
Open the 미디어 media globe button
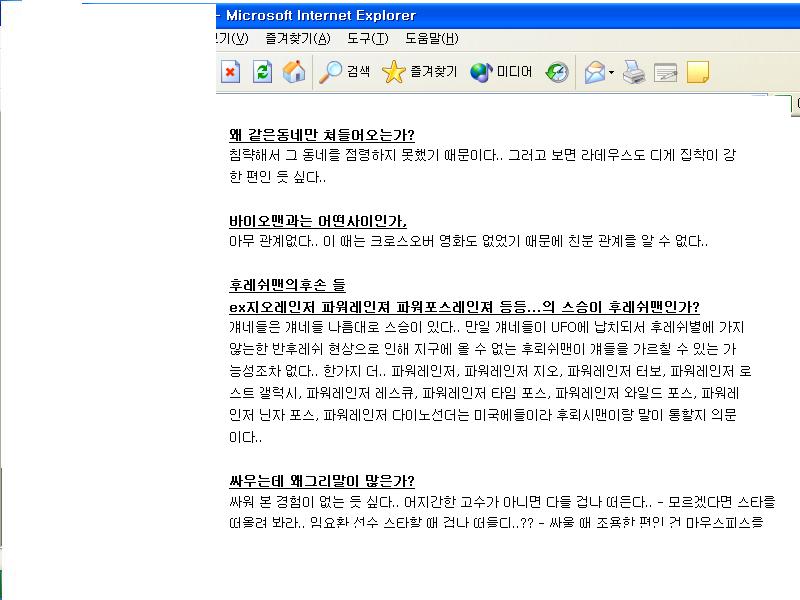pyautogui.click(x=502, y=72)
